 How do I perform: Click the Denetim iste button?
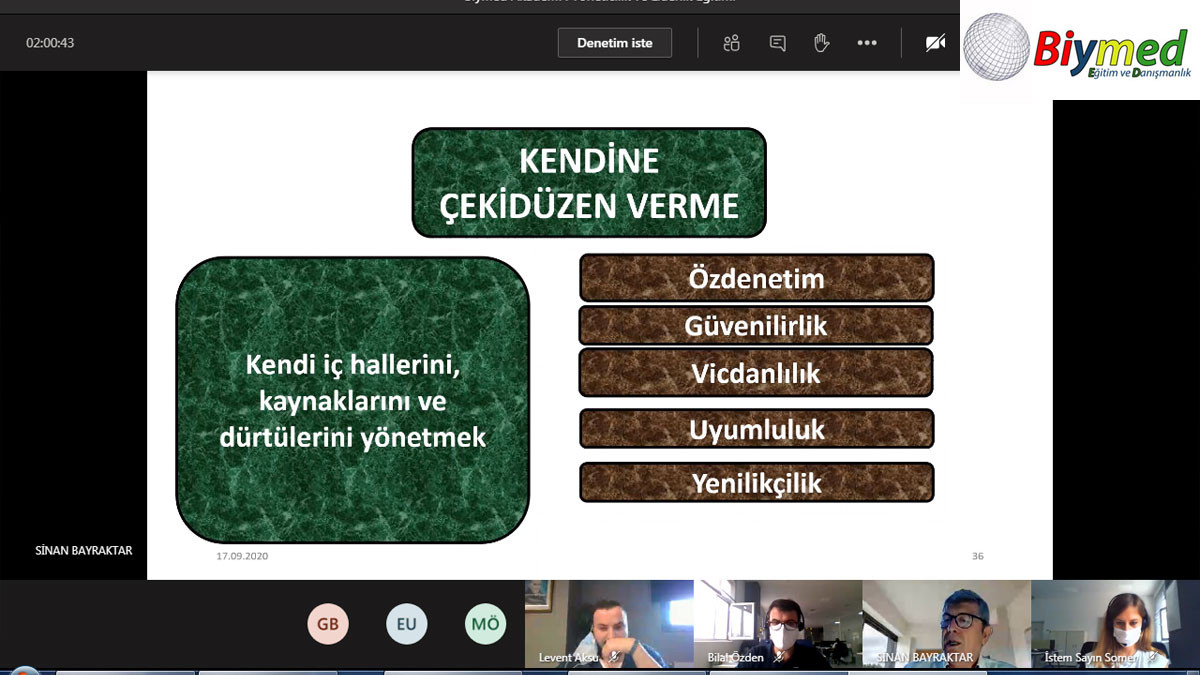click(x=614, y=42)
